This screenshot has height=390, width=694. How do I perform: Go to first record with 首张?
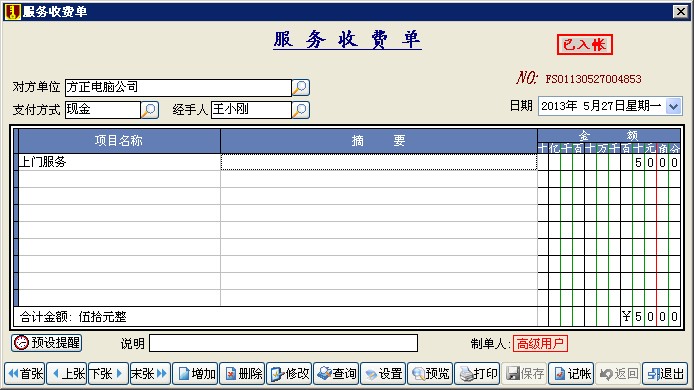click(x=25, y=374)
